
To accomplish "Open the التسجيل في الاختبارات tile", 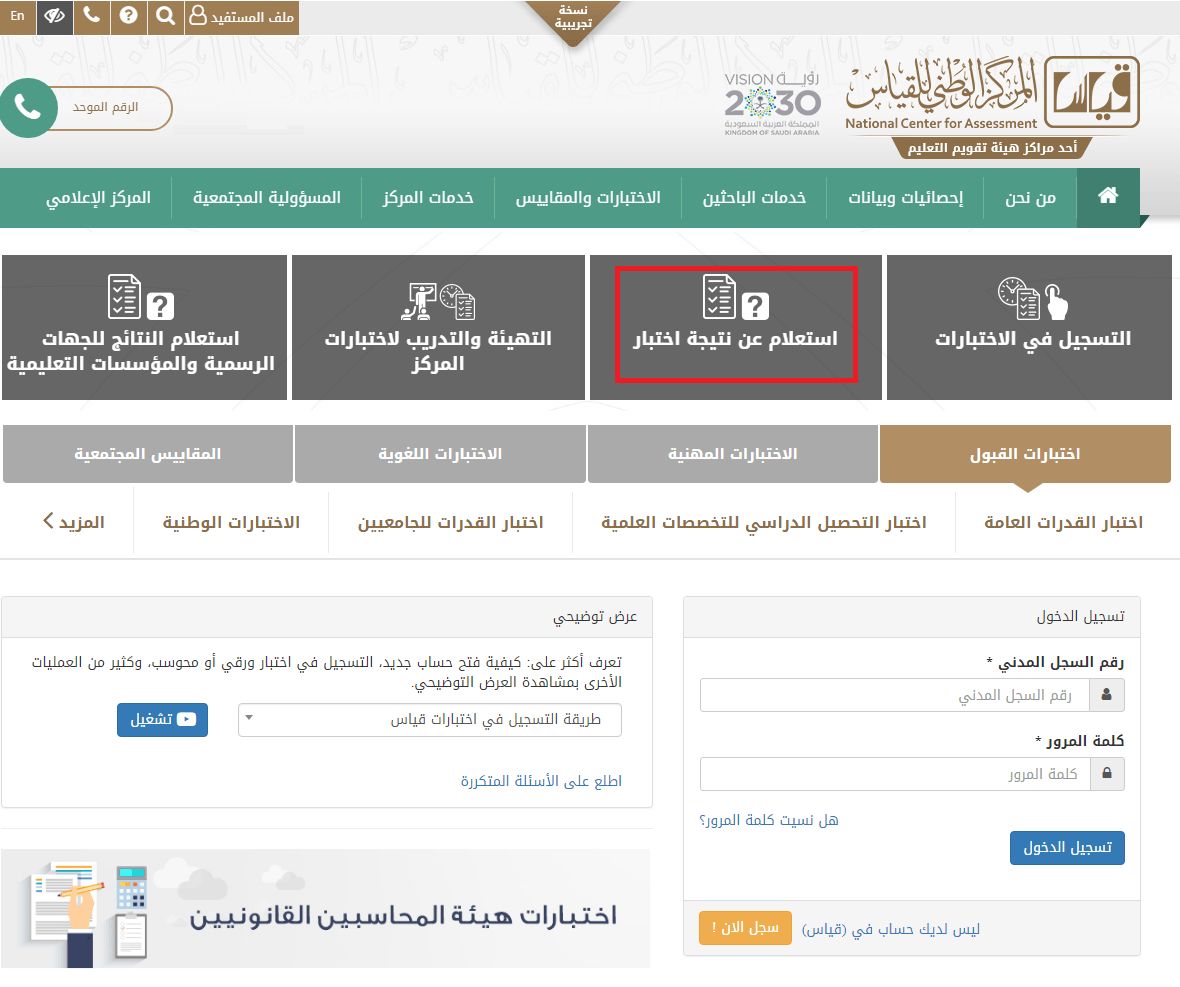I will click(x=1032, y=326).
